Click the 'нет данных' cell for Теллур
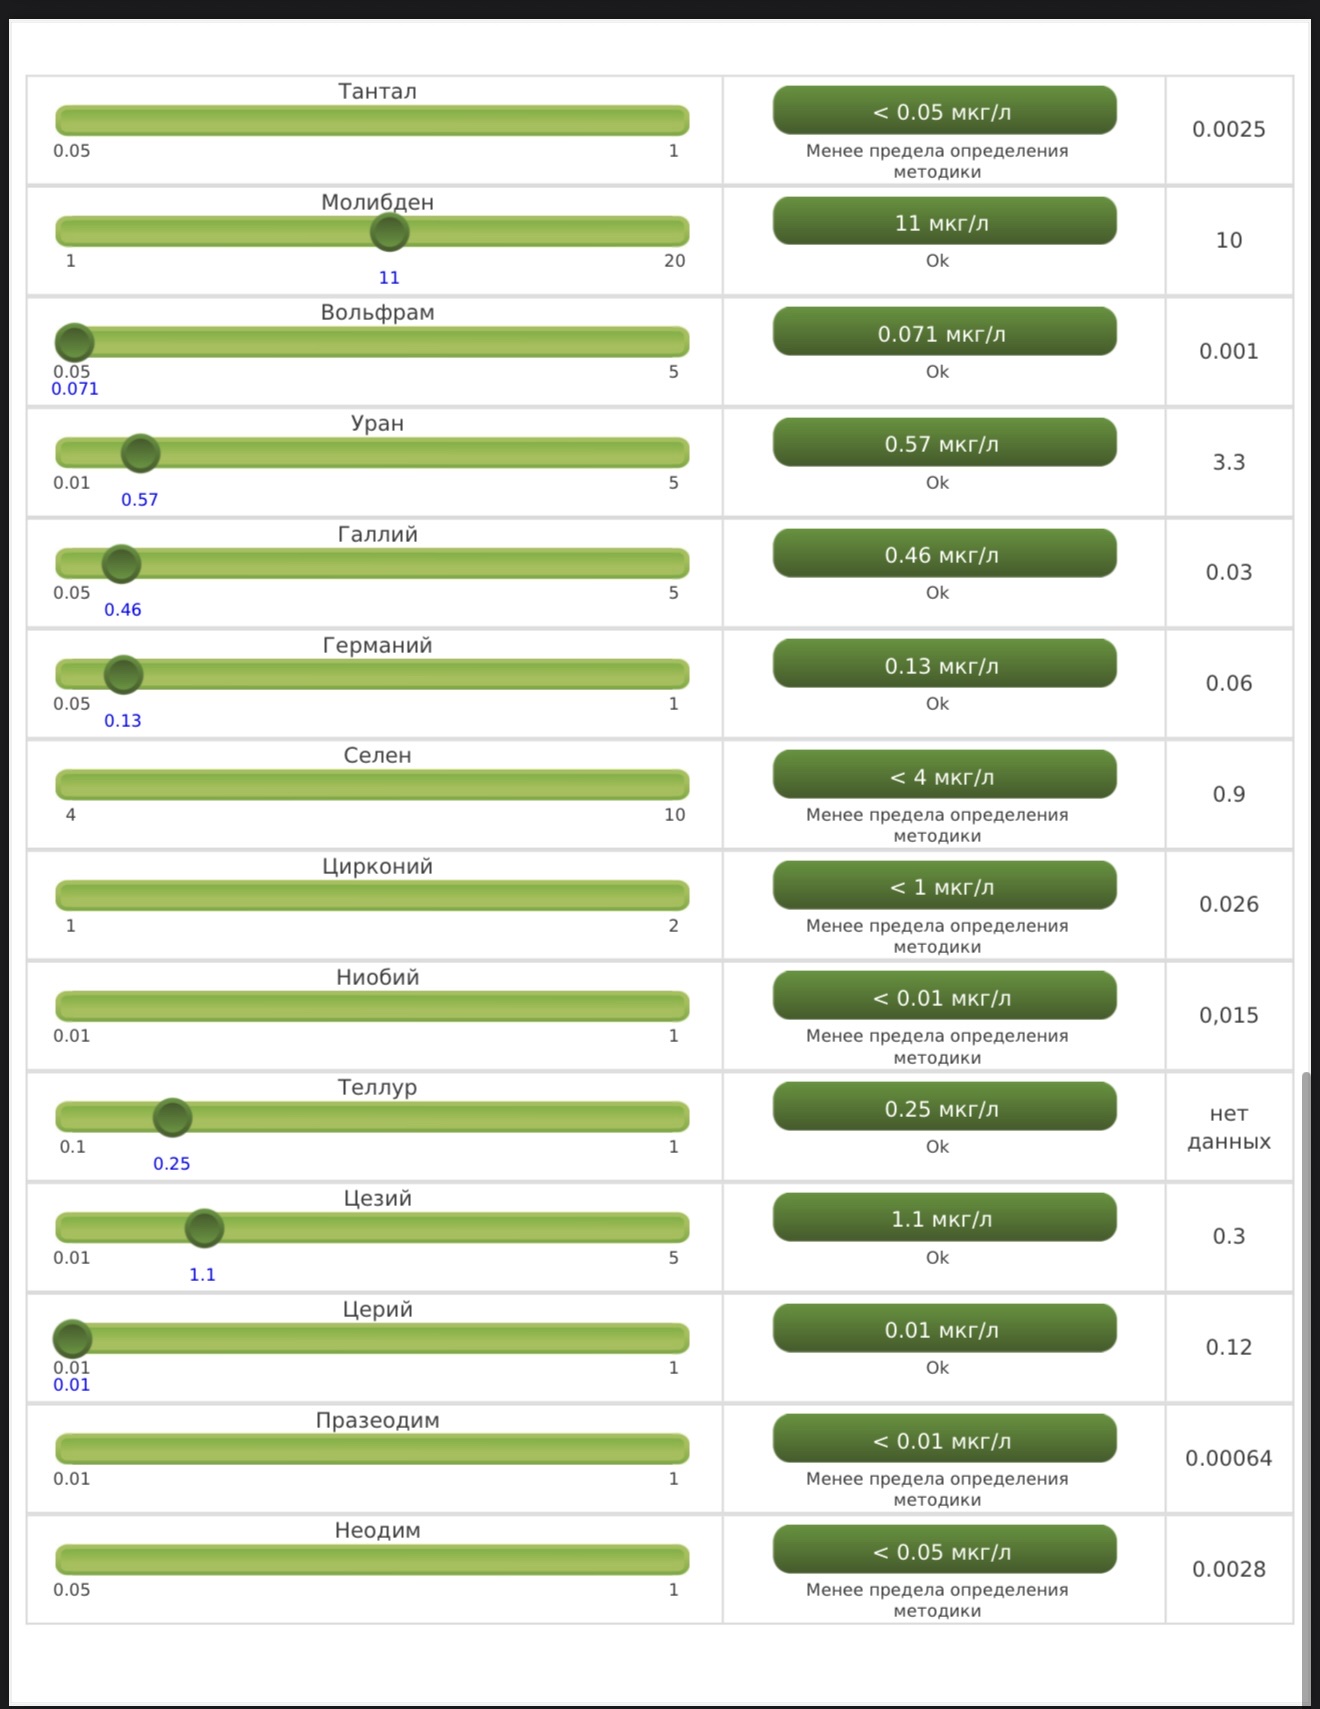The height and width of the screenshot is (1709, 1320). coord(1229,1127)
